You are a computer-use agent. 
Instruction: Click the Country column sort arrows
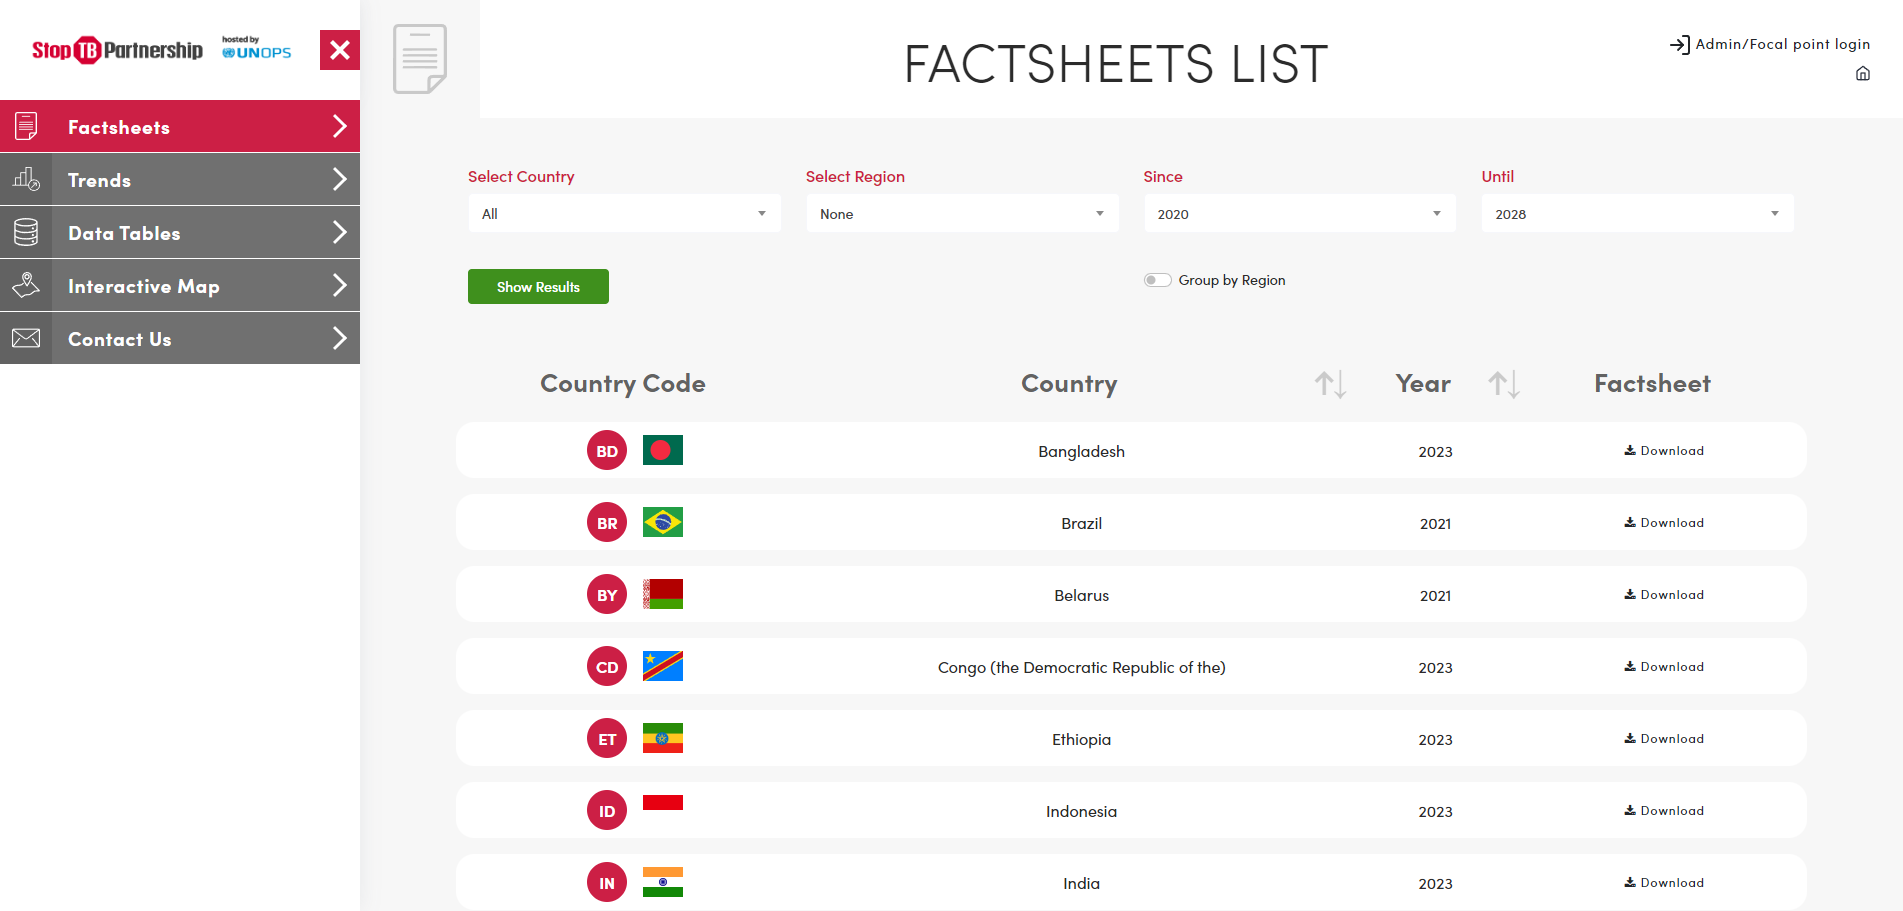pyautogui.click(x=1329, y=384)
